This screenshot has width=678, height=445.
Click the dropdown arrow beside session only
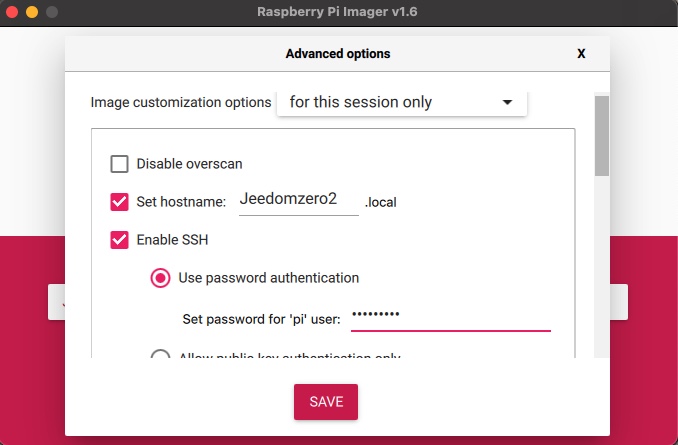tap(507, 102)
